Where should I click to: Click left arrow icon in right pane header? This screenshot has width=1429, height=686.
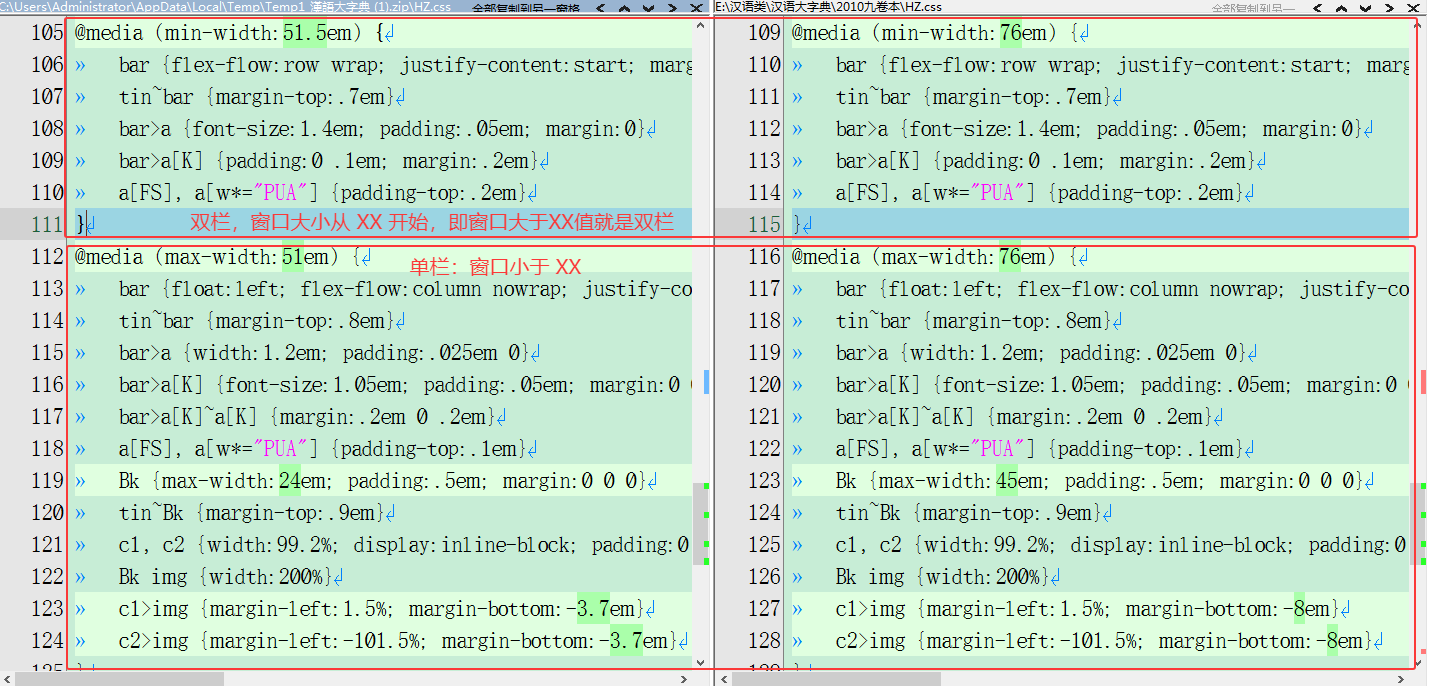pyautogui.click(x=1317, y=8)
